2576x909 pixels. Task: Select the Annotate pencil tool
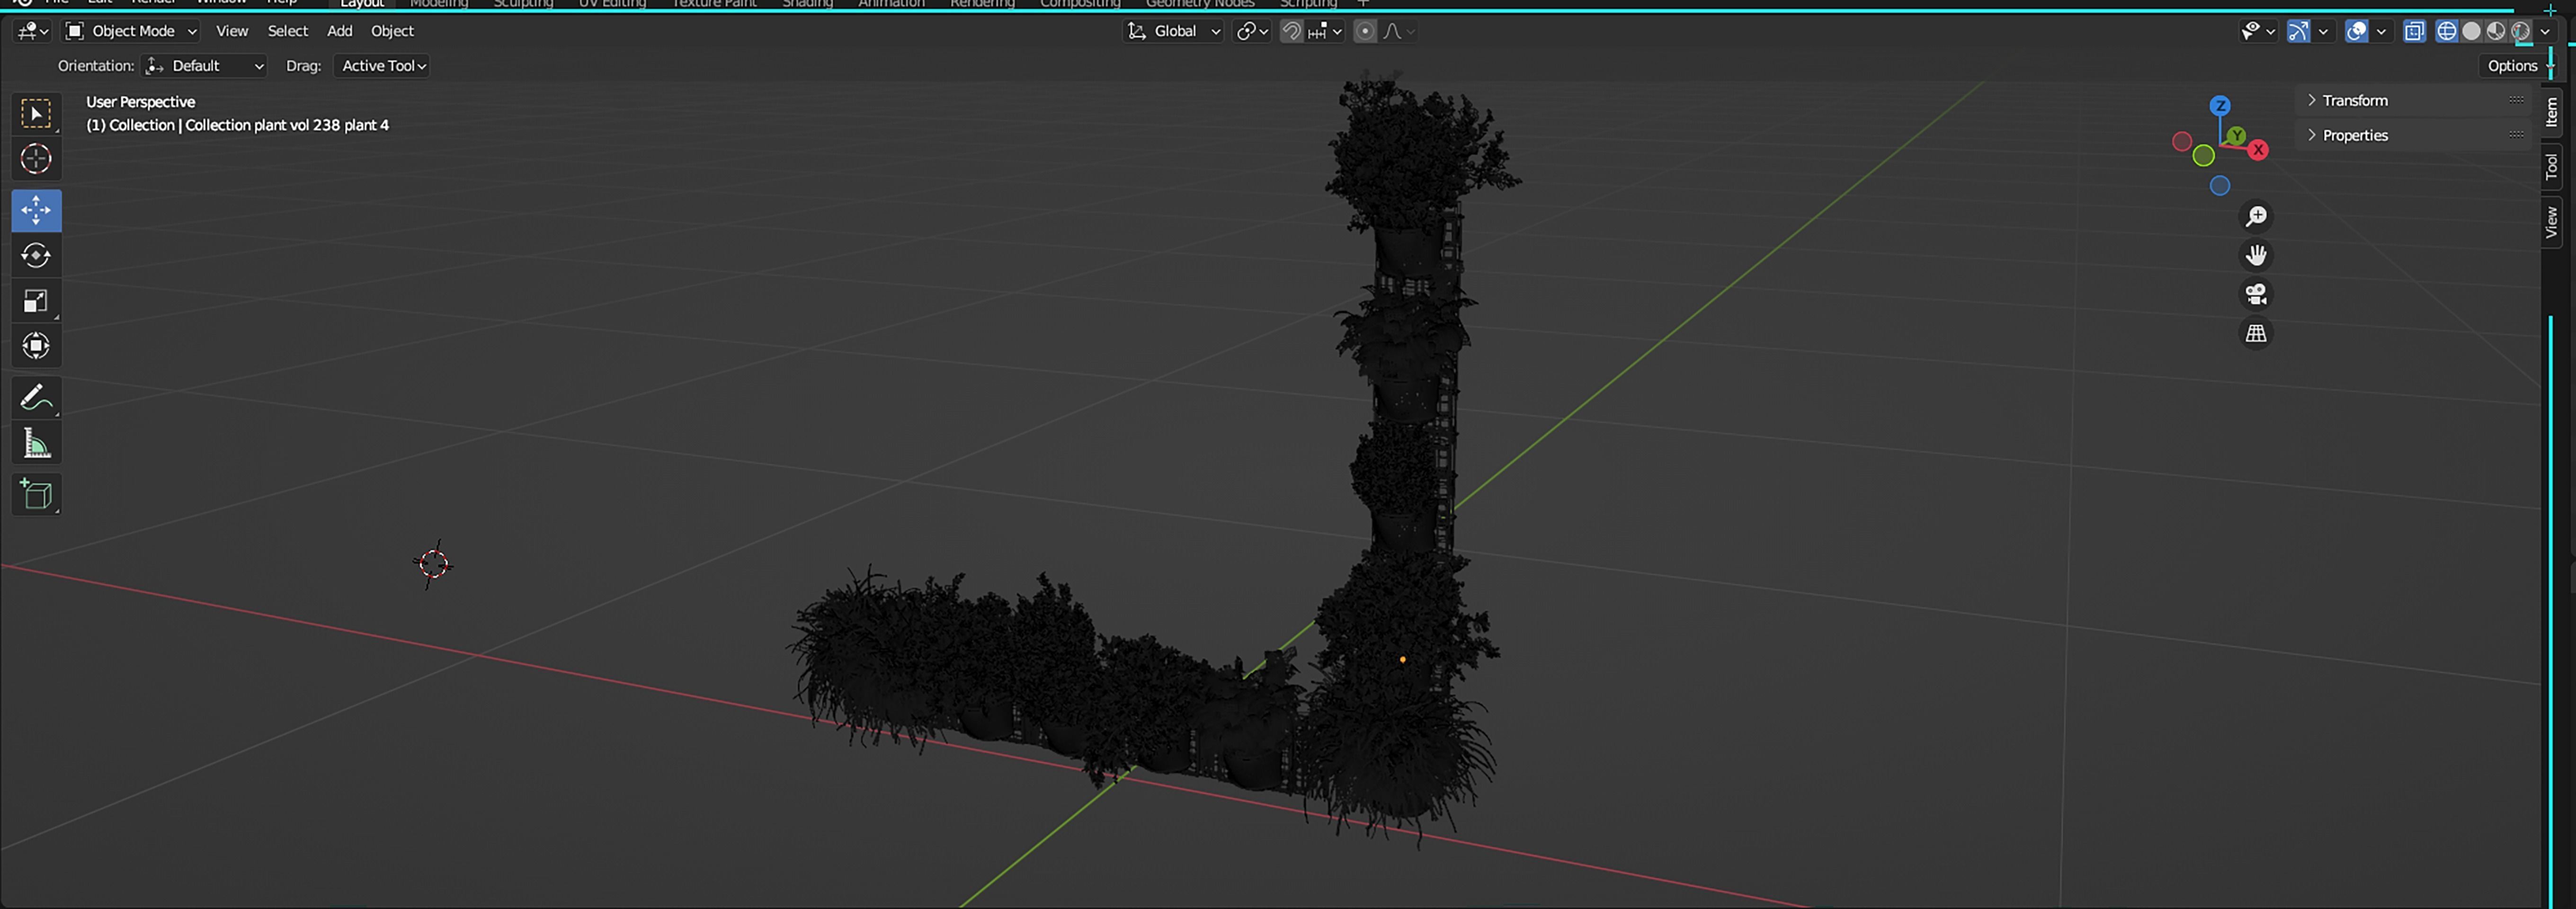click(x=36, y=397)
